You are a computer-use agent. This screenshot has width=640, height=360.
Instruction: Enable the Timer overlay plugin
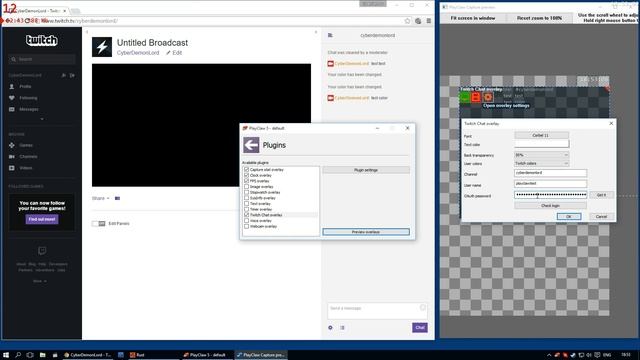[247, 209]
